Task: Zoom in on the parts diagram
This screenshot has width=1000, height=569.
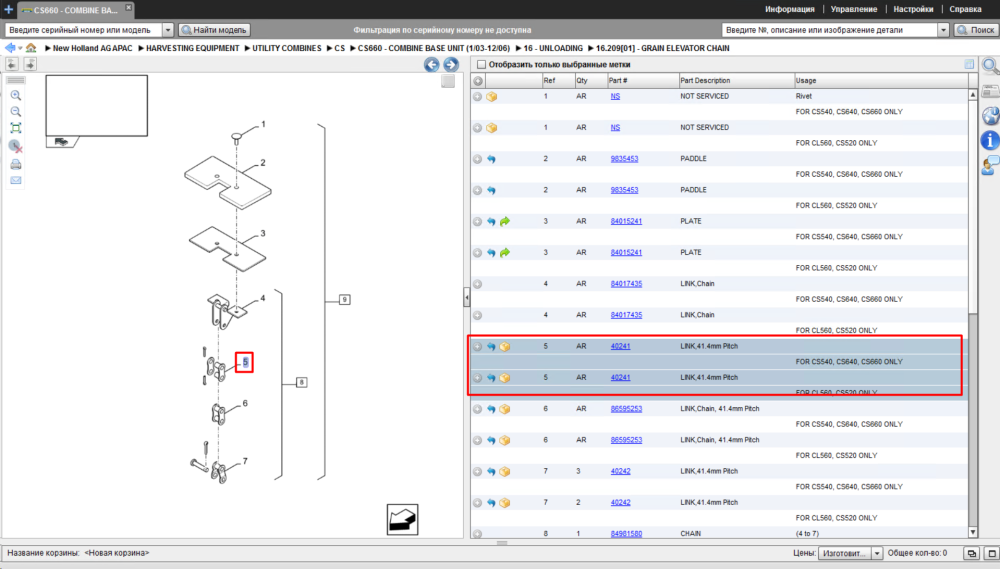Action: pyautogui.click(x=16, y=96)
